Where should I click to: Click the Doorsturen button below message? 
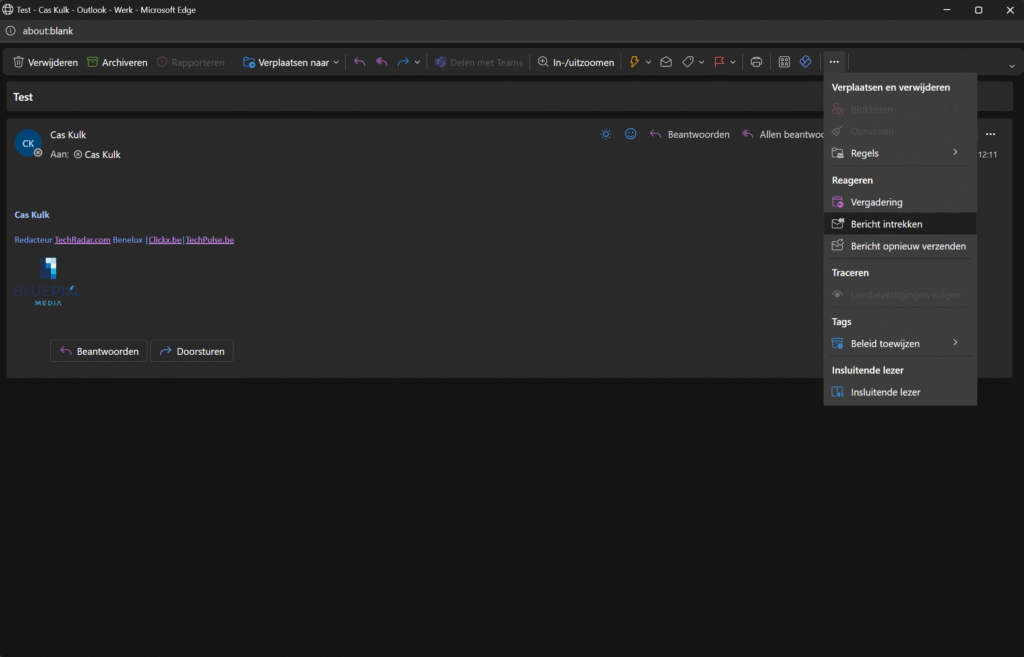pyautogui.click(x=192, y=351)
